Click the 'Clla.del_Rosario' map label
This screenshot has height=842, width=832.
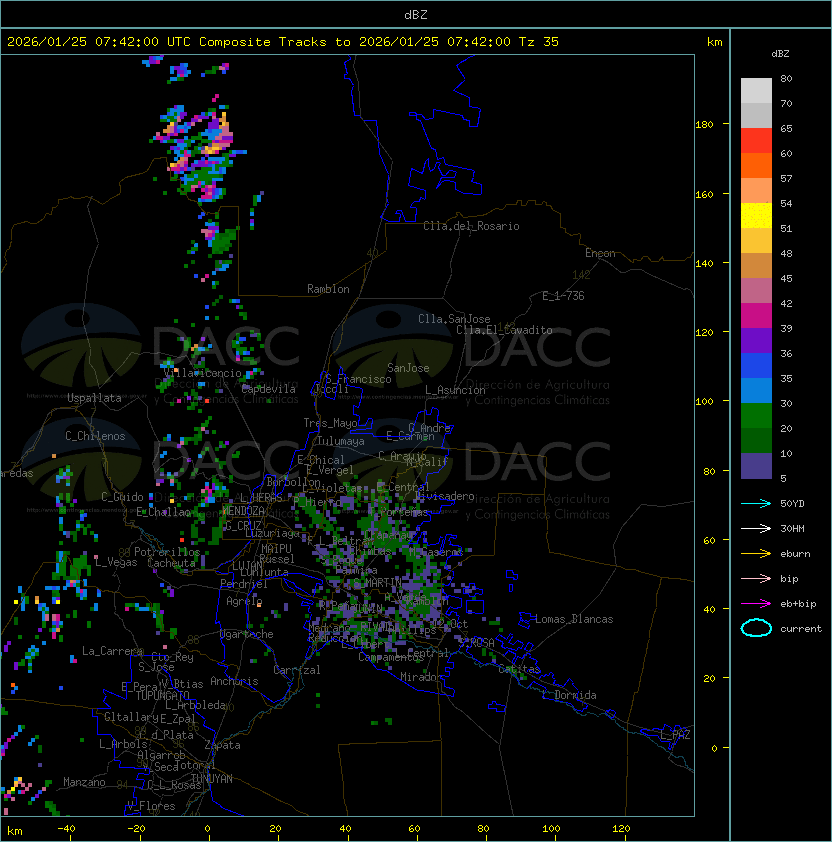471,226
